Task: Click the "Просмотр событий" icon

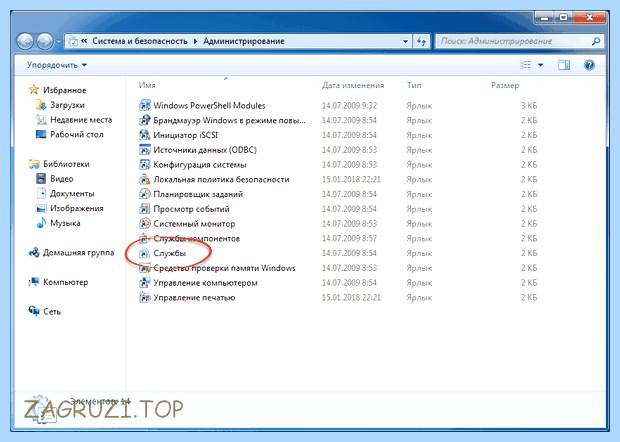Action: pyautogui.click(x=145, y=209)
